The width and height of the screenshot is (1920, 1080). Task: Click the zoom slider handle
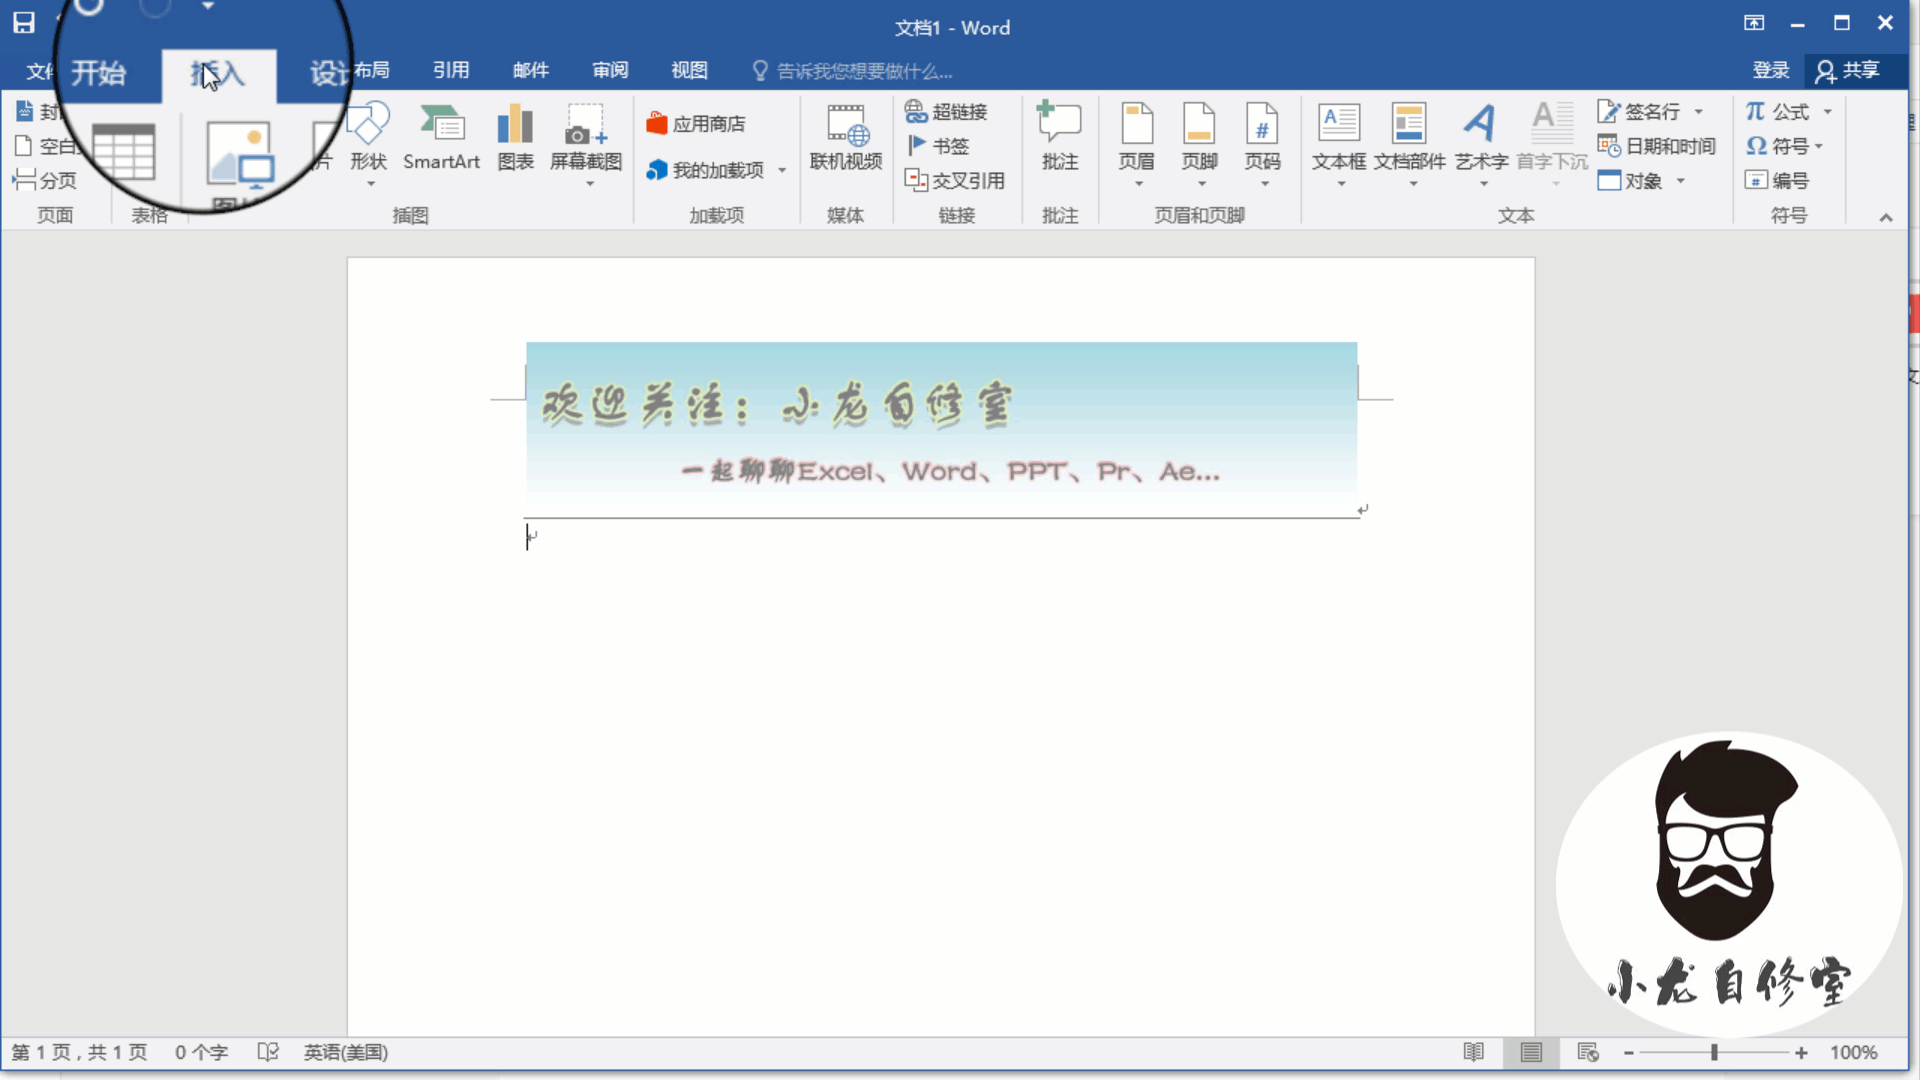pos(1714,1052)
